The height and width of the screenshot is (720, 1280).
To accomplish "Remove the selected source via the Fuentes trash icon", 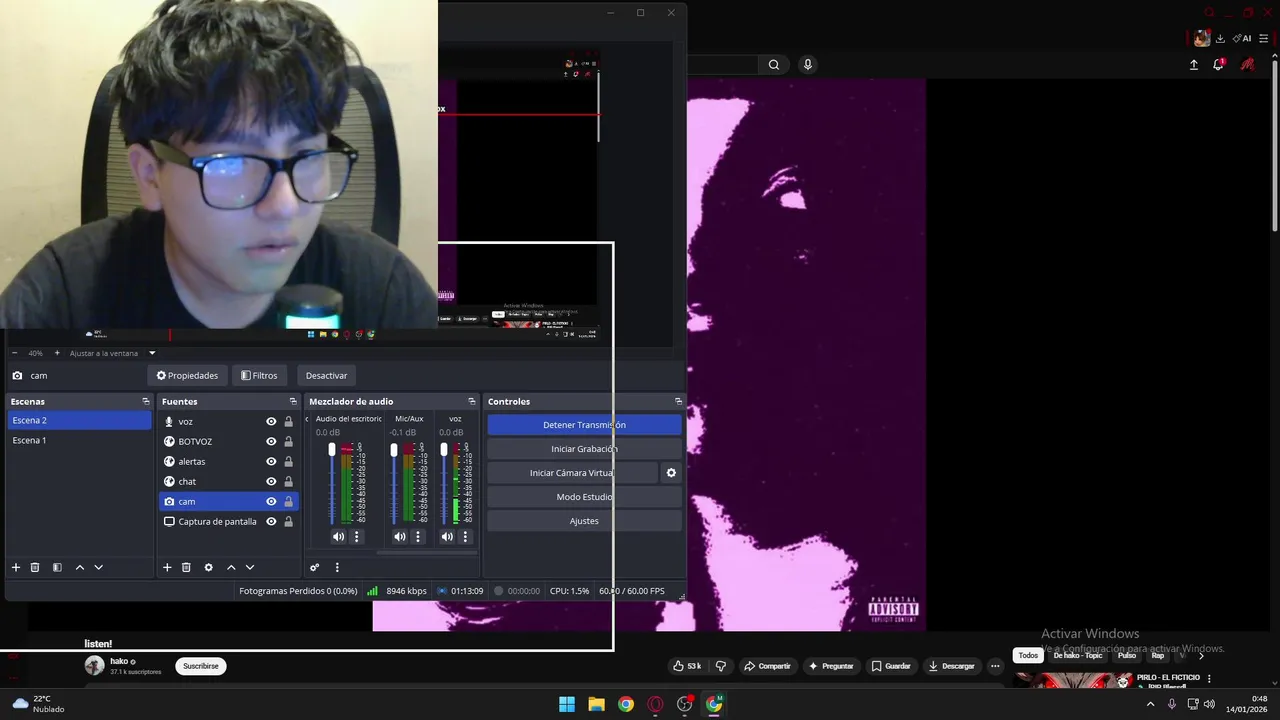I will point(186,567).
